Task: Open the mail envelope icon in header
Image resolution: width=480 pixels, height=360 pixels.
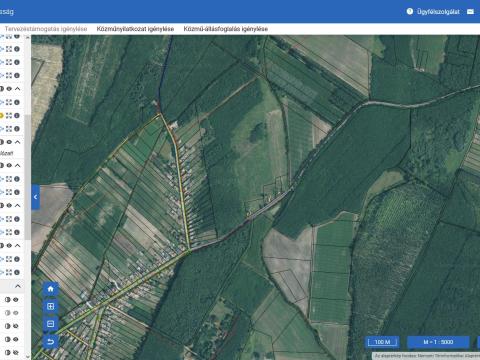Action: pyautogui.click(x=470, y=12)
